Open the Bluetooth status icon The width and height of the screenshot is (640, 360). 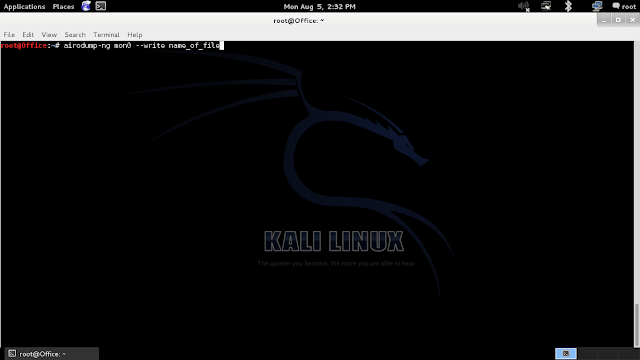click(x=568, y=6)
